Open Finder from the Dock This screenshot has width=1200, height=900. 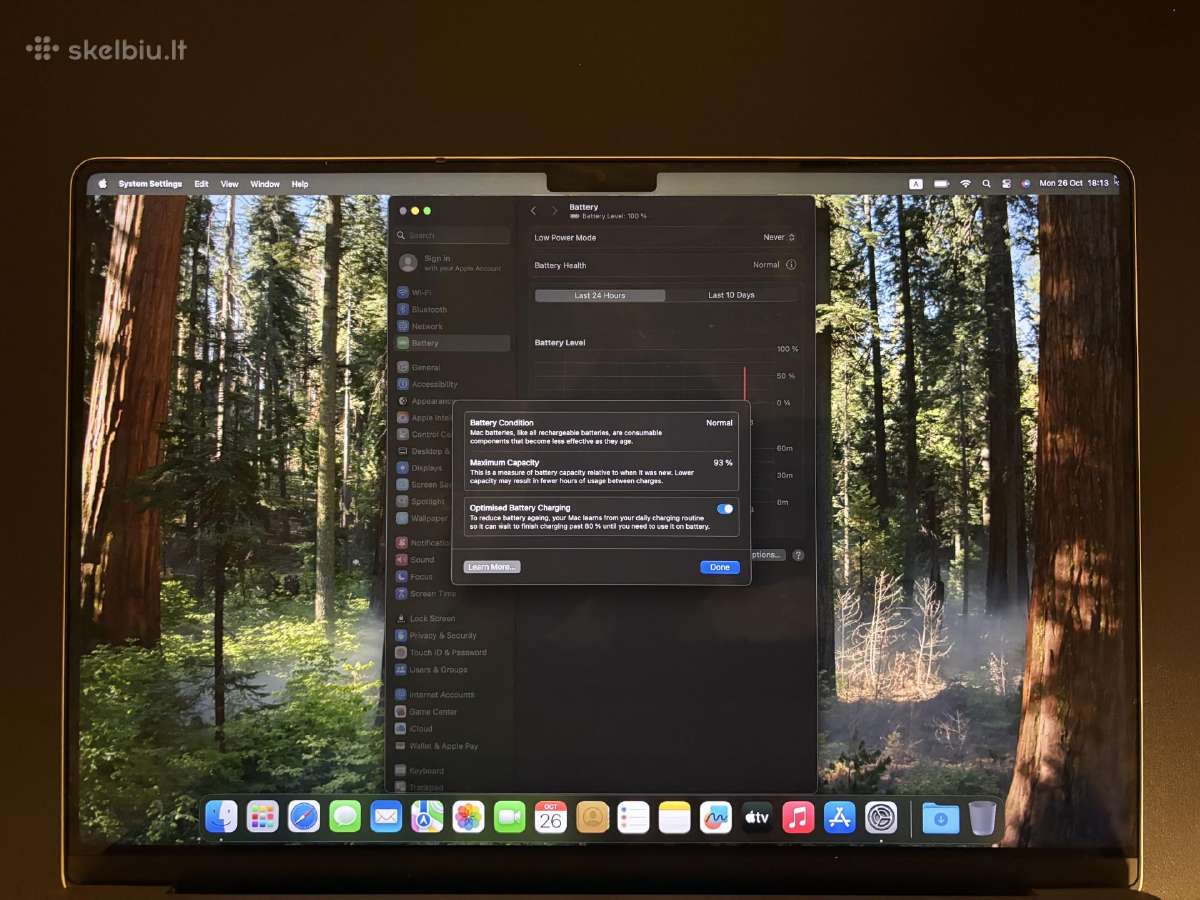pyautogui.click(x=221, y=817)
